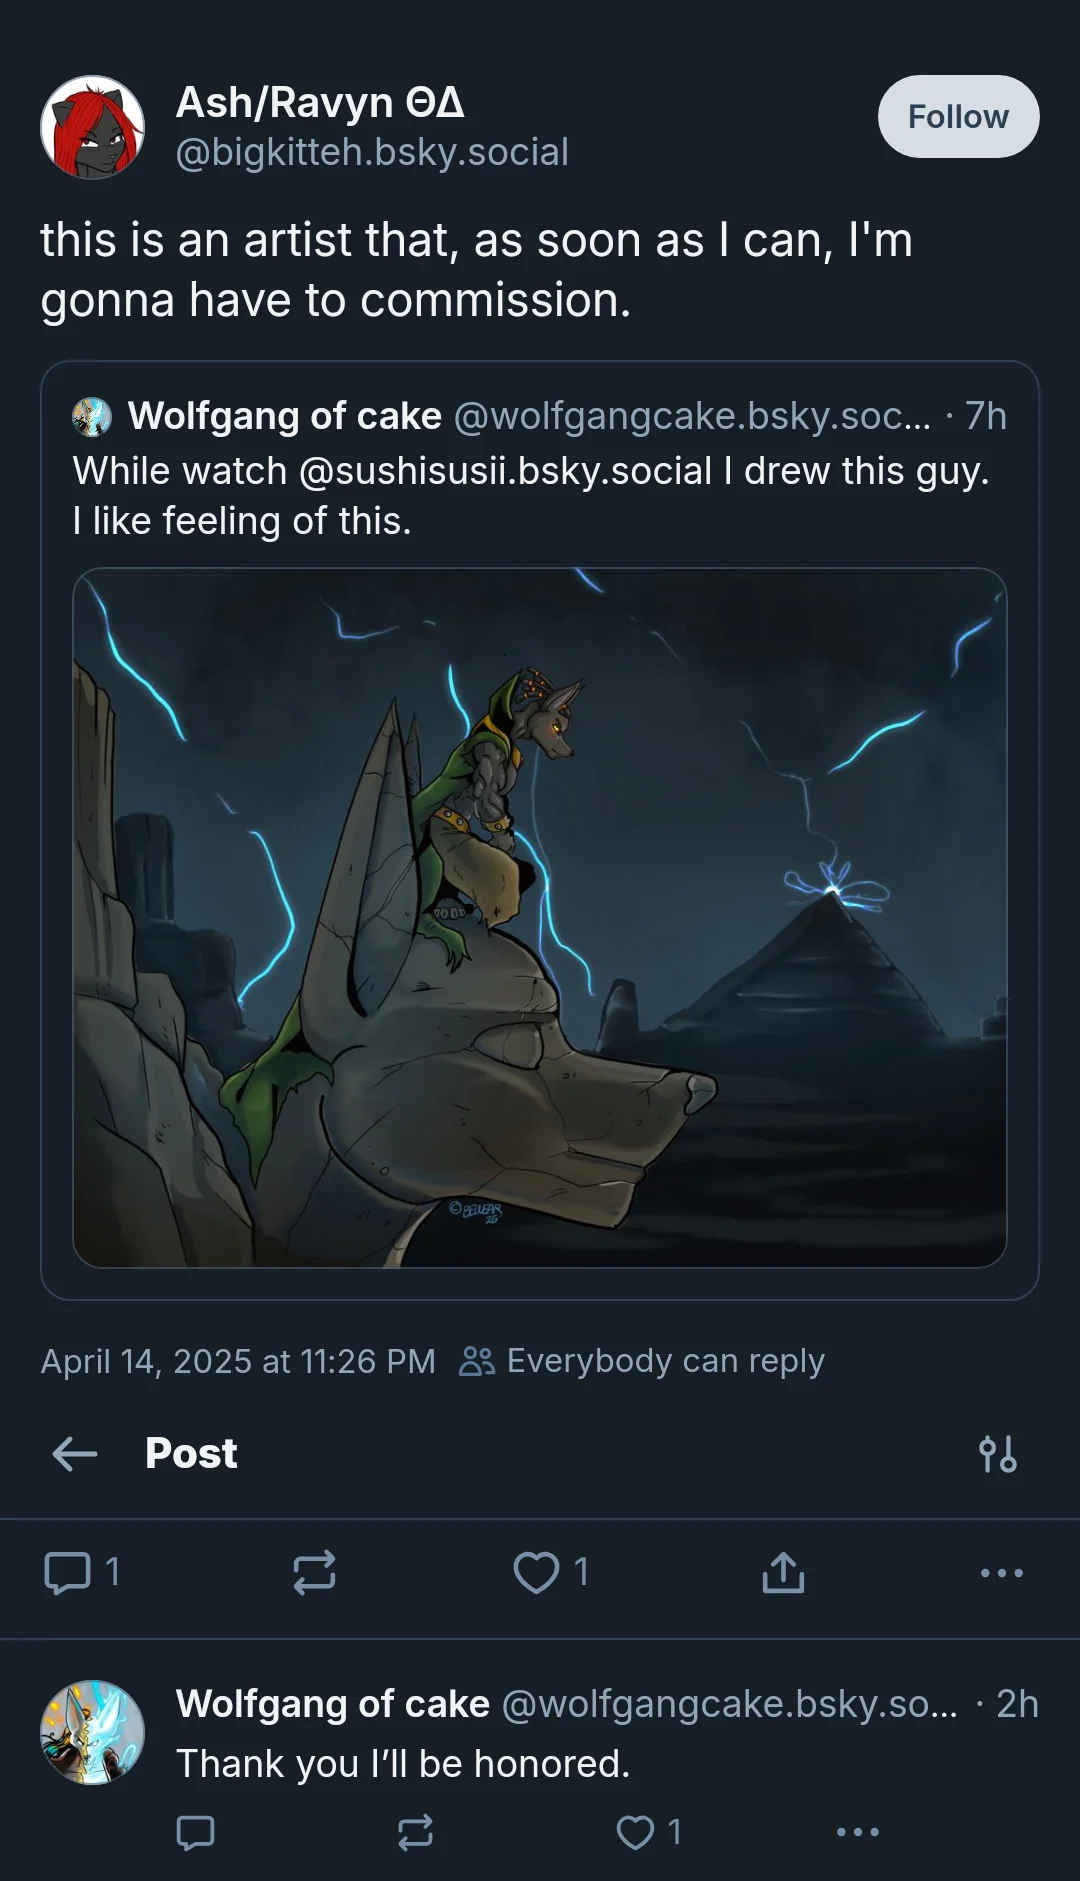This screenshot has height=1881, width=1080.
Task: Open more options on Wolfgang's comment
Action: (x=858, y=1832)
